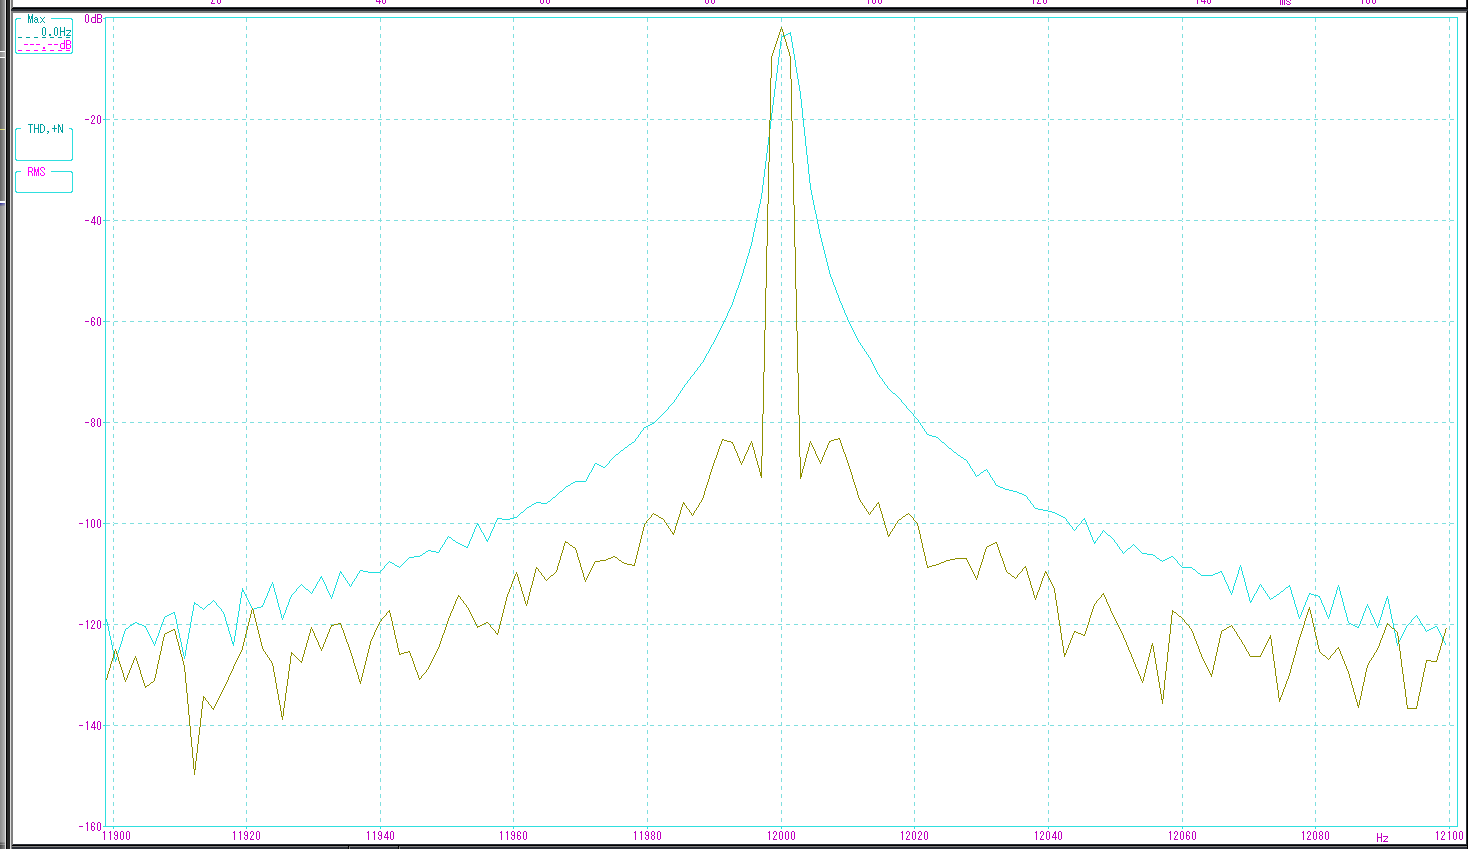Viewport: 1468px width, 849px height.
Task: Click the 12080 frequency axis label
Action: point(1315,836)
